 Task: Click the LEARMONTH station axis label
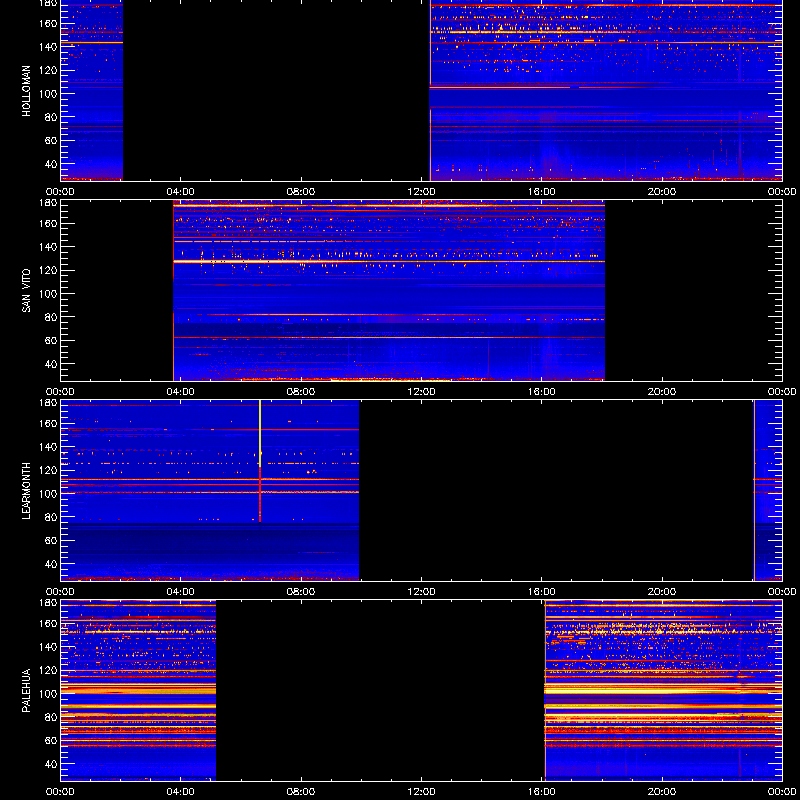(x=26, y=491)
